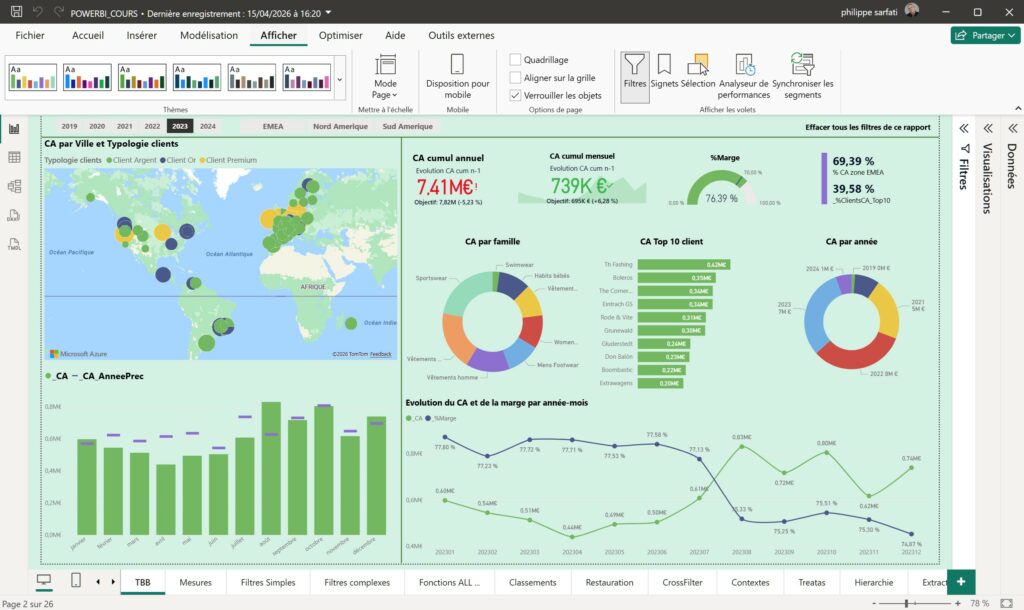Click Effacer tous les filtres de ce rapport
Image resolution: width=1024 pixels, height=610 pixels.
tap(867, 127)
